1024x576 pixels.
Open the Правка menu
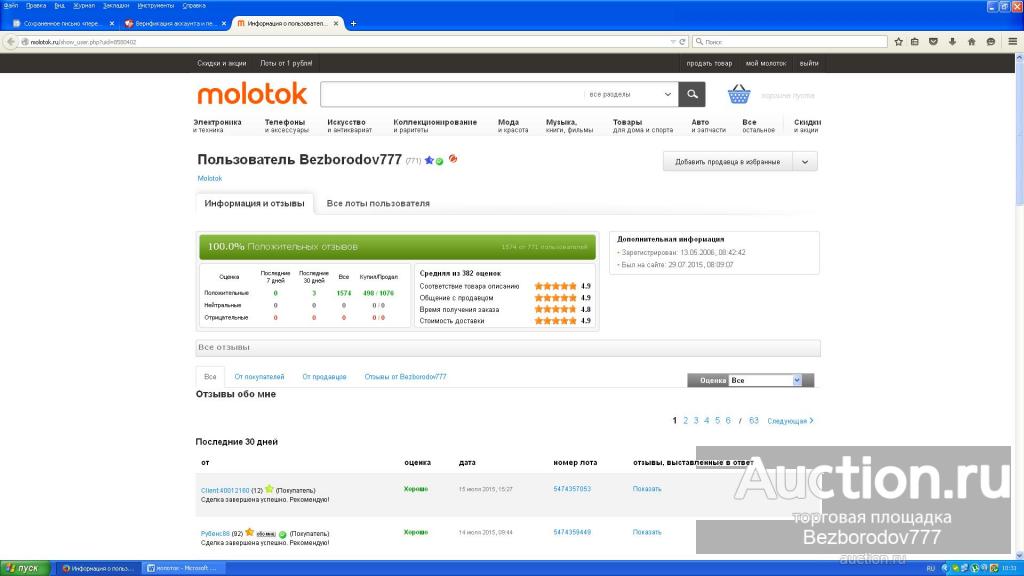pyautogui.click(x=36, y=5)
